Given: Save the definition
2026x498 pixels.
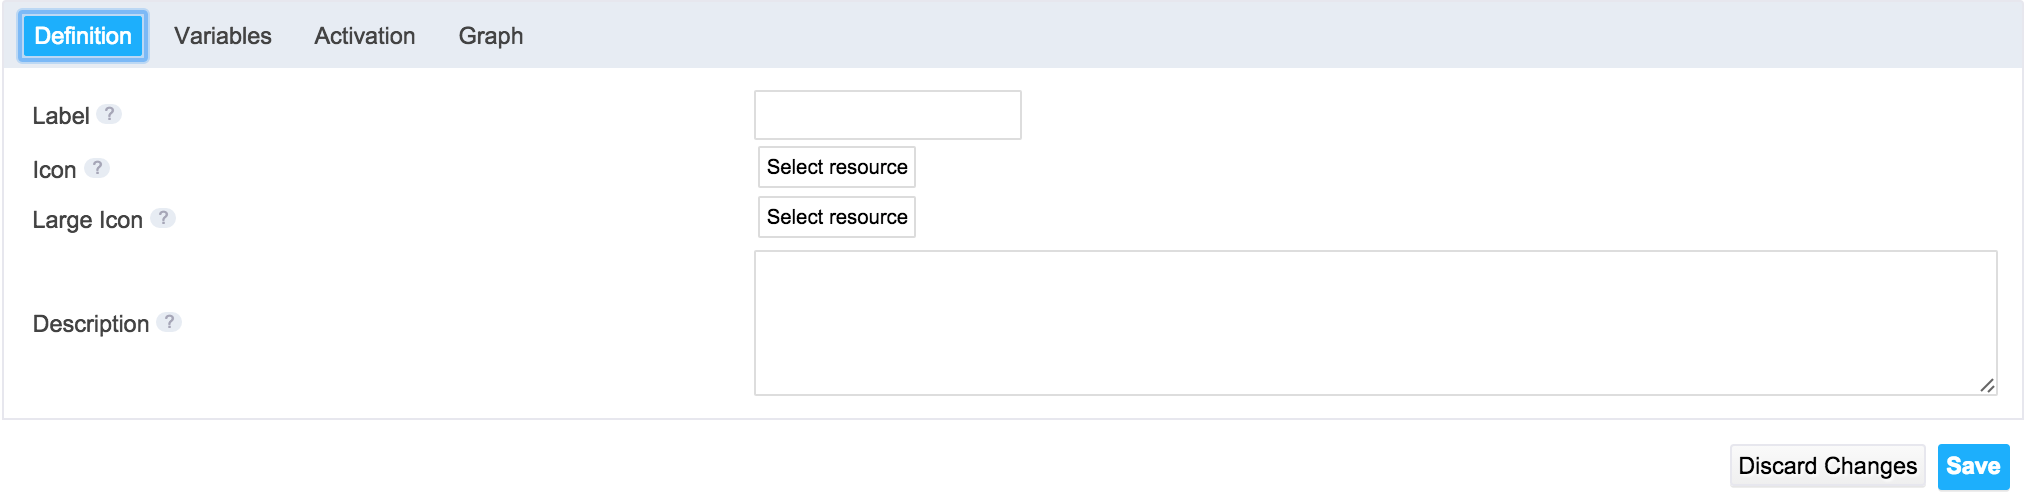Looking at the screenshot, I should (1973, 466).
